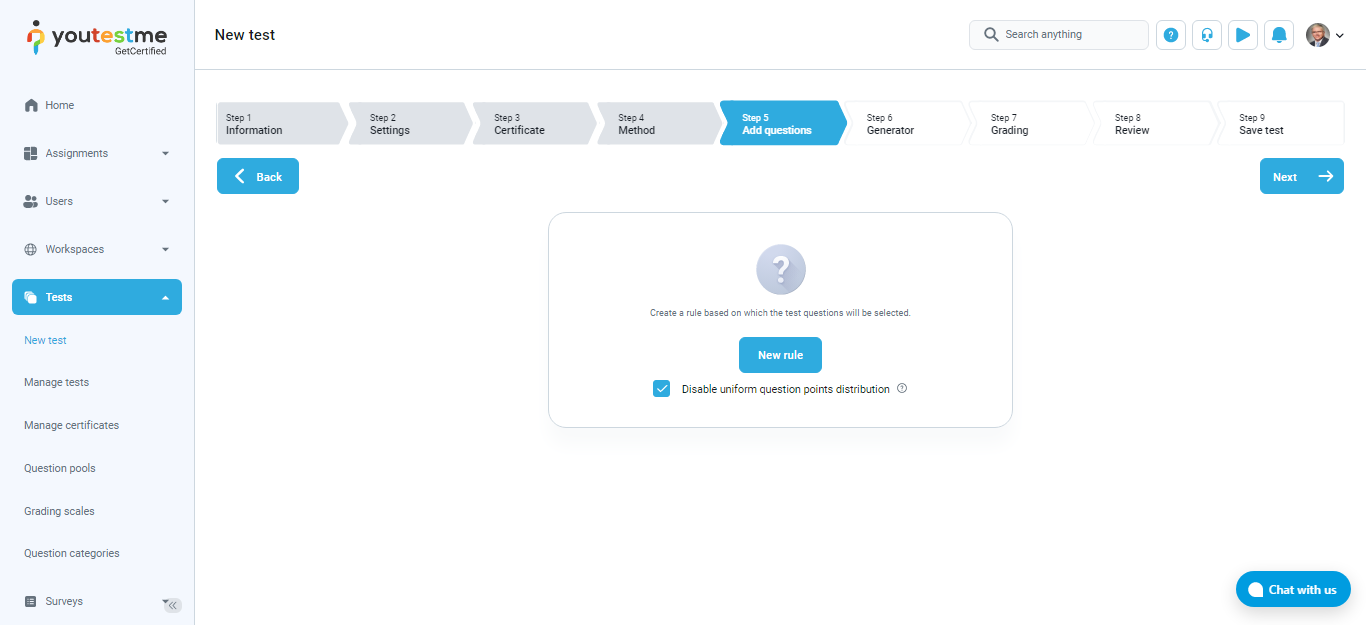Go to Step 6 Generator
Screen dimensions: 1366x625
pos(903,124)
